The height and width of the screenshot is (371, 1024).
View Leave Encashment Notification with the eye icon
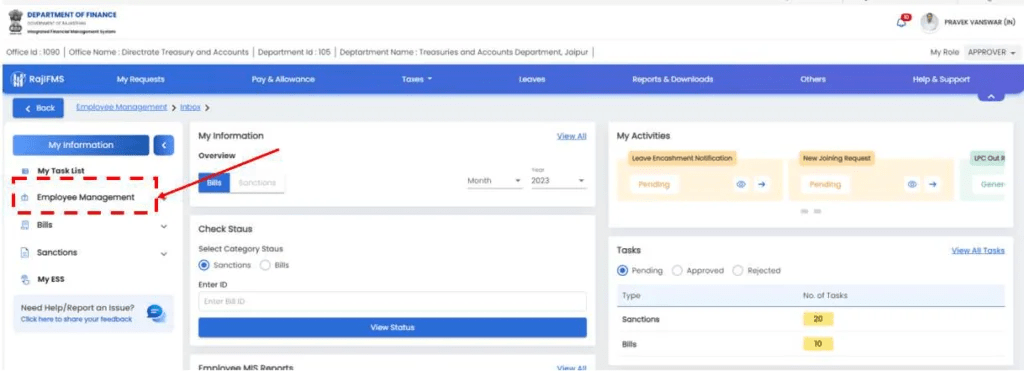tap(741, 185)
